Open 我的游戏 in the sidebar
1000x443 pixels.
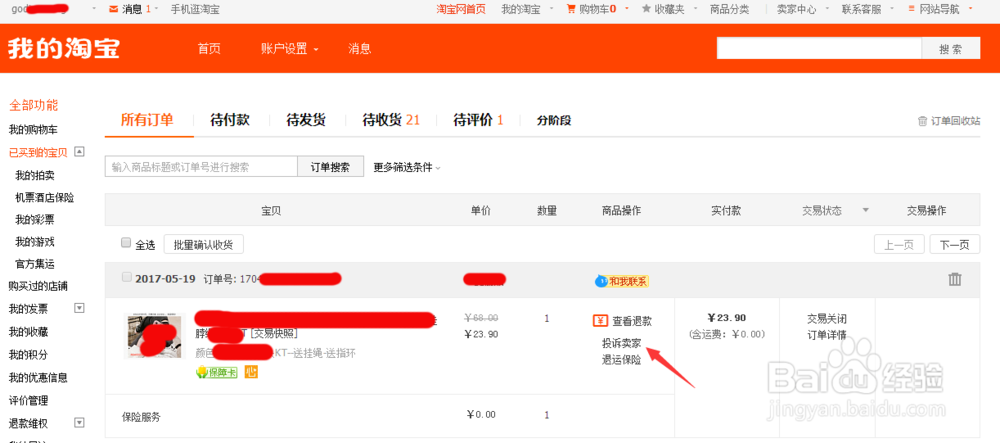click(x=34, y=242)
